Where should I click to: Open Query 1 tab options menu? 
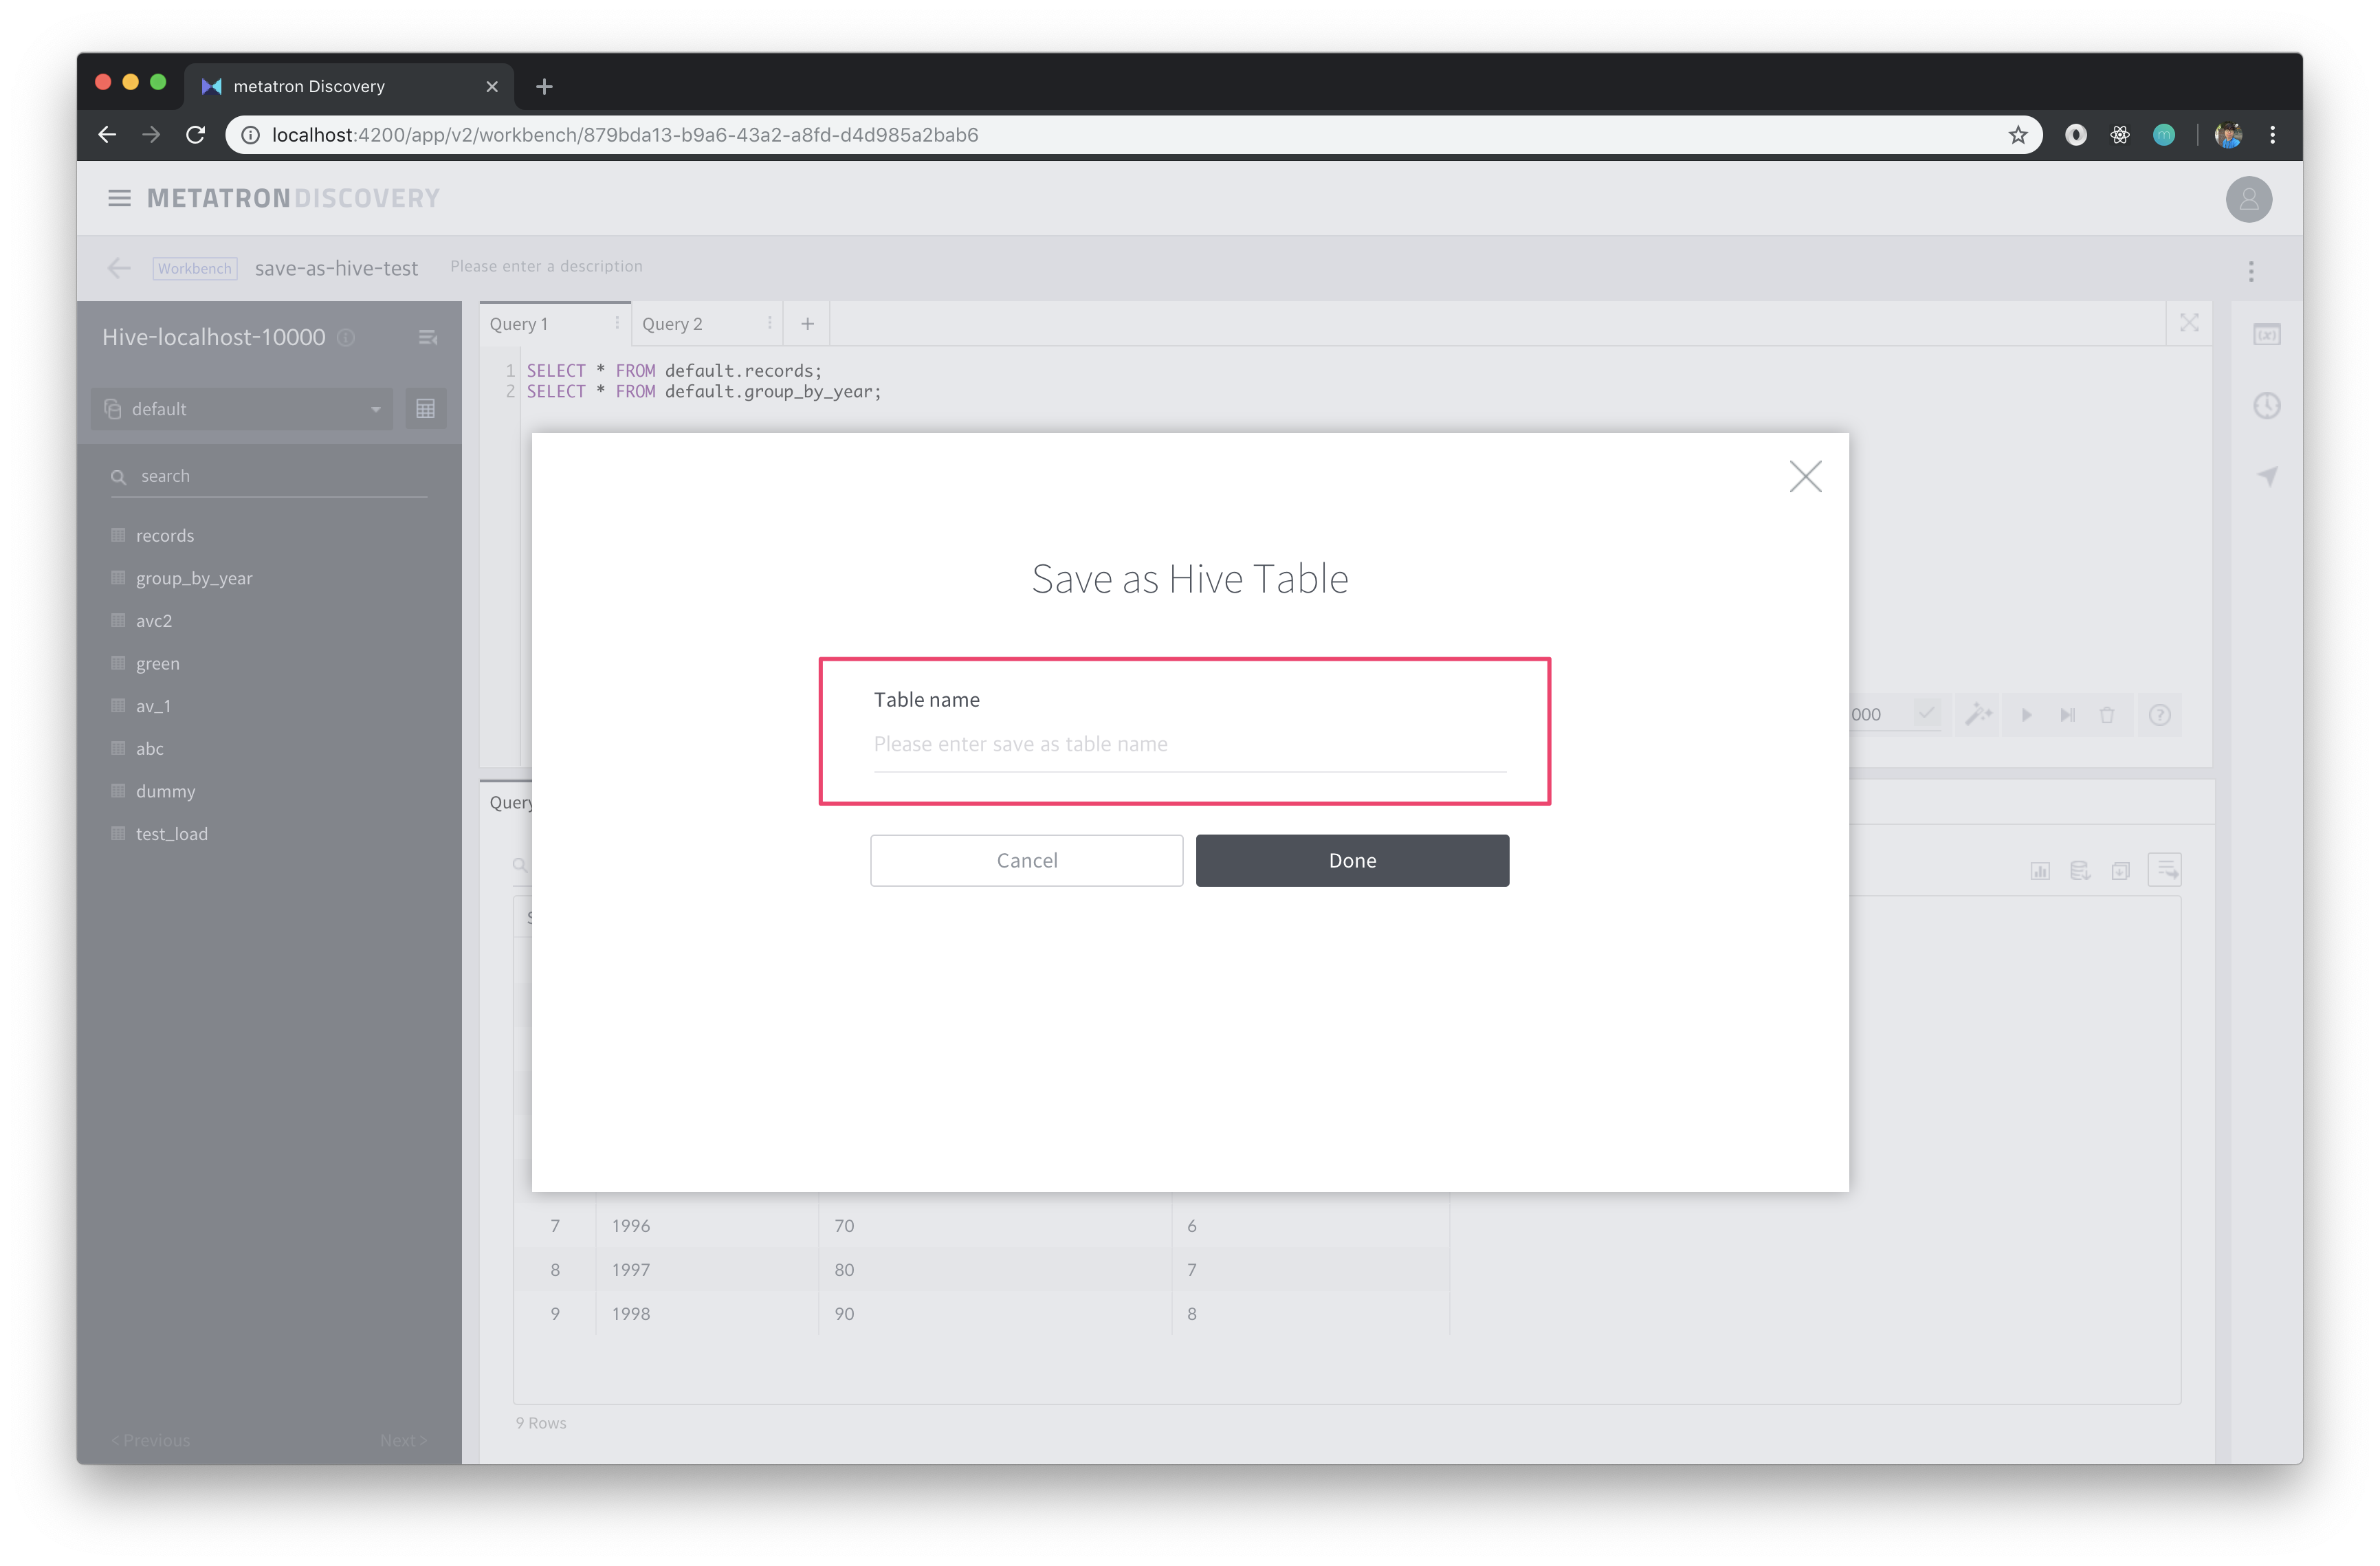pos(617,323)
